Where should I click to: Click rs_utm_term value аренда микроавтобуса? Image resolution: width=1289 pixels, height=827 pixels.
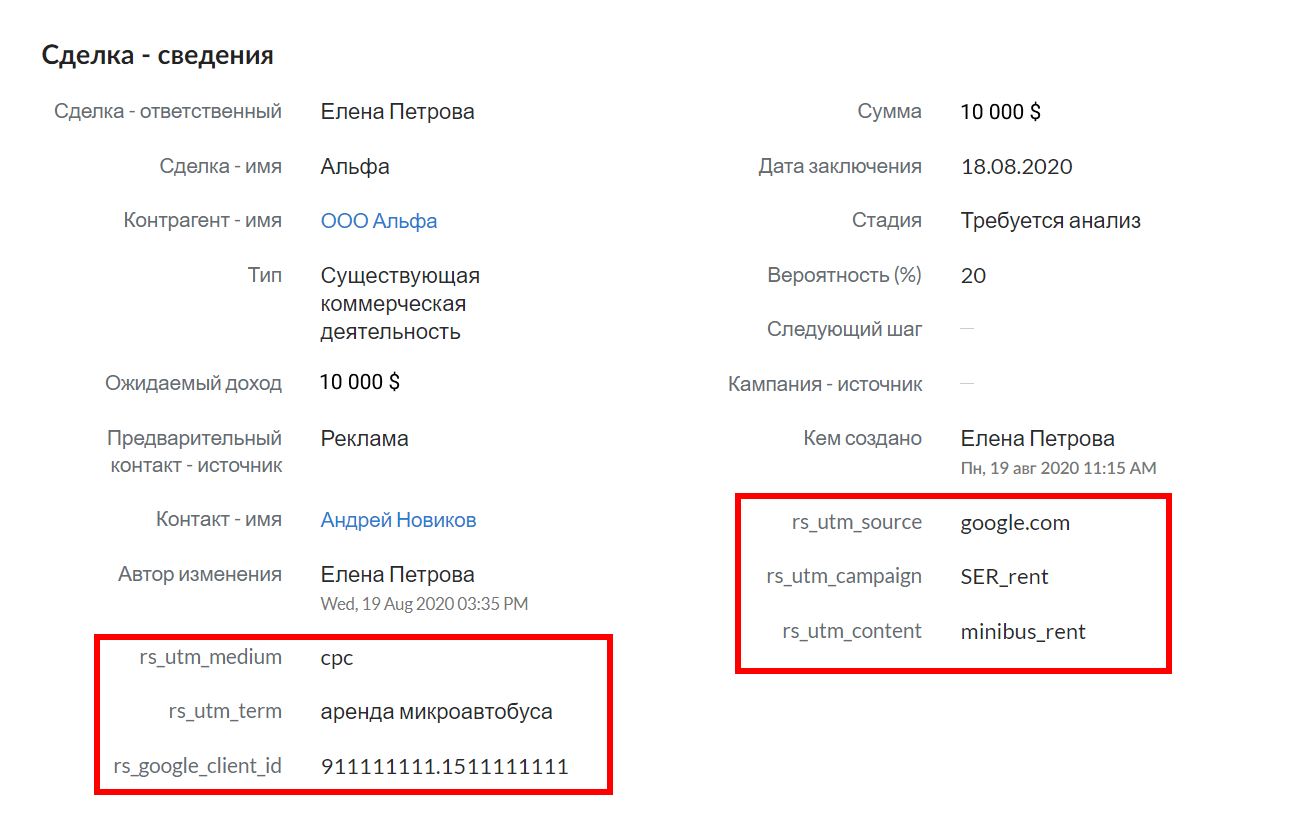pos(436,712)
